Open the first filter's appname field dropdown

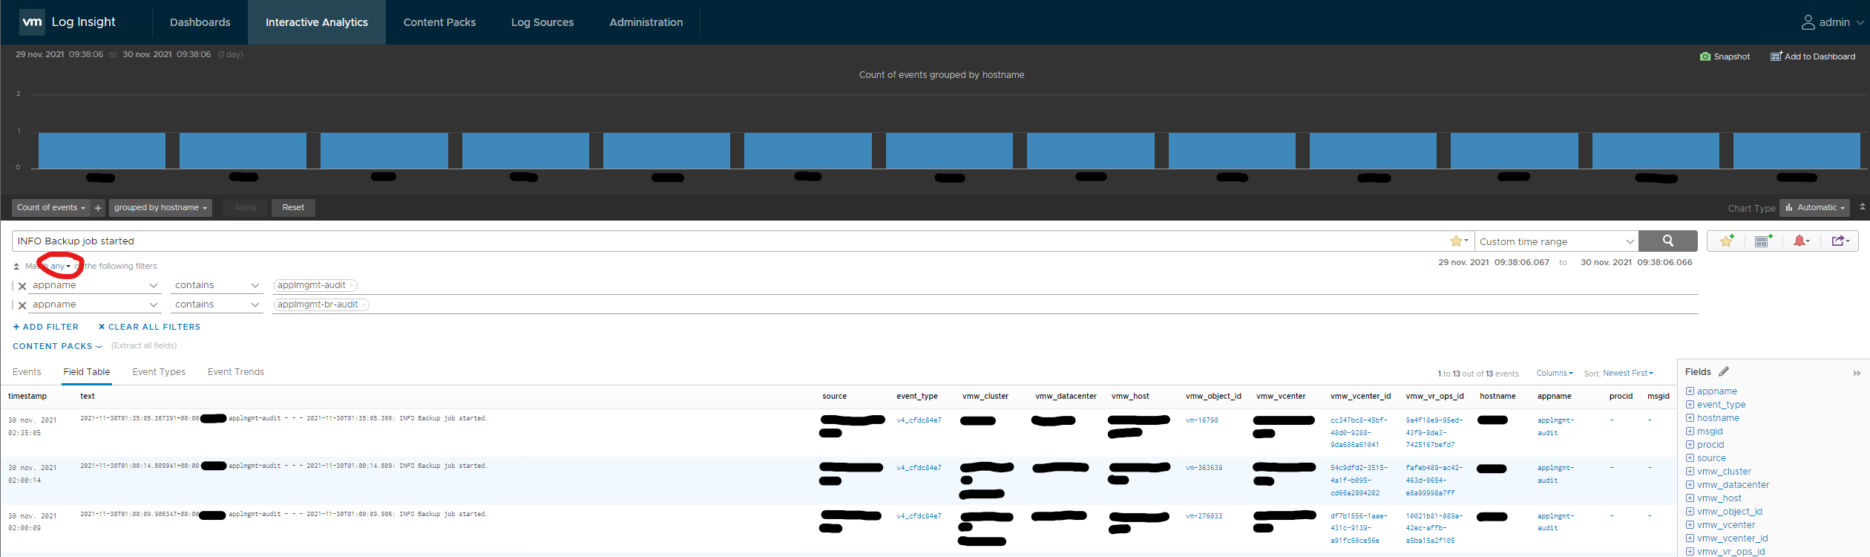coord(94,286)
